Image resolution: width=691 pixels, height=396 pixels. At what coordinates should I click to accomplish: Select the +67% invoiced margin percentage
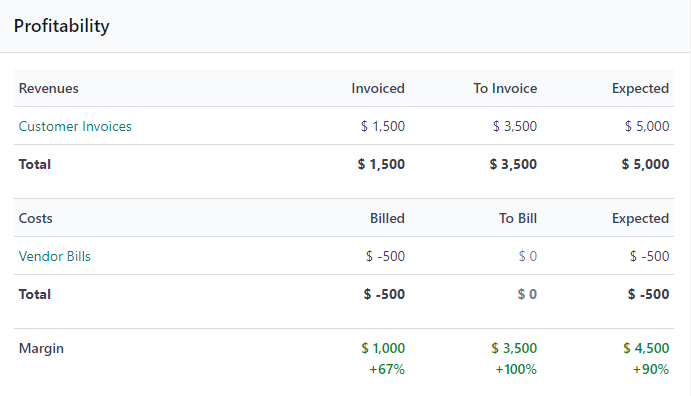pos(387,369)
